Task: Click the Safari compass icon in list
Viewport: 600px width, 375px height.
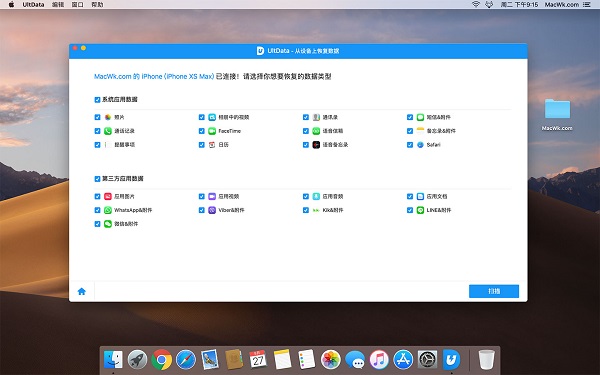Action: (x=420, y=145)
